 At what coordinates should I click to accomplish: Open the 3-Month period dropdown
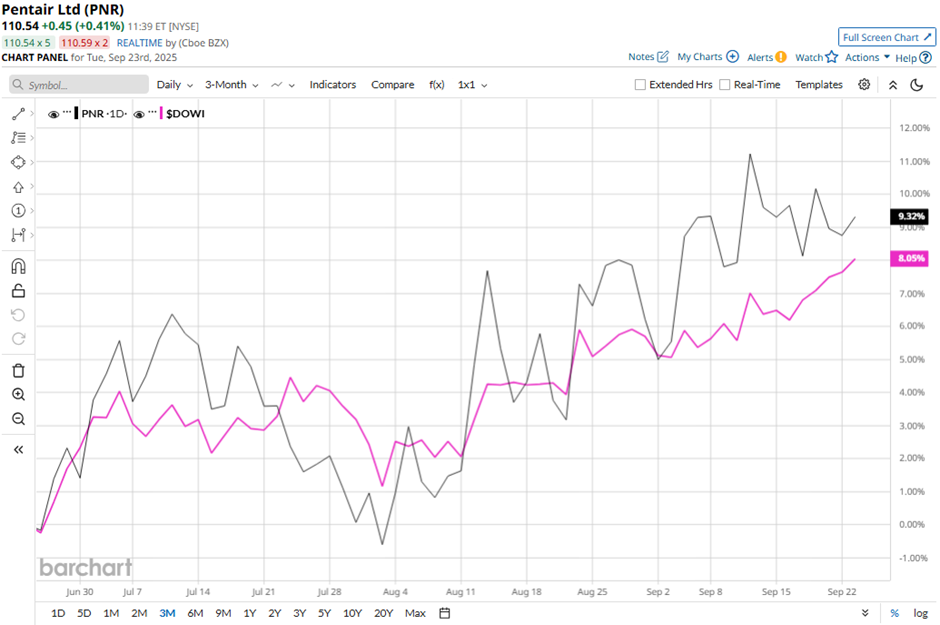231,85
